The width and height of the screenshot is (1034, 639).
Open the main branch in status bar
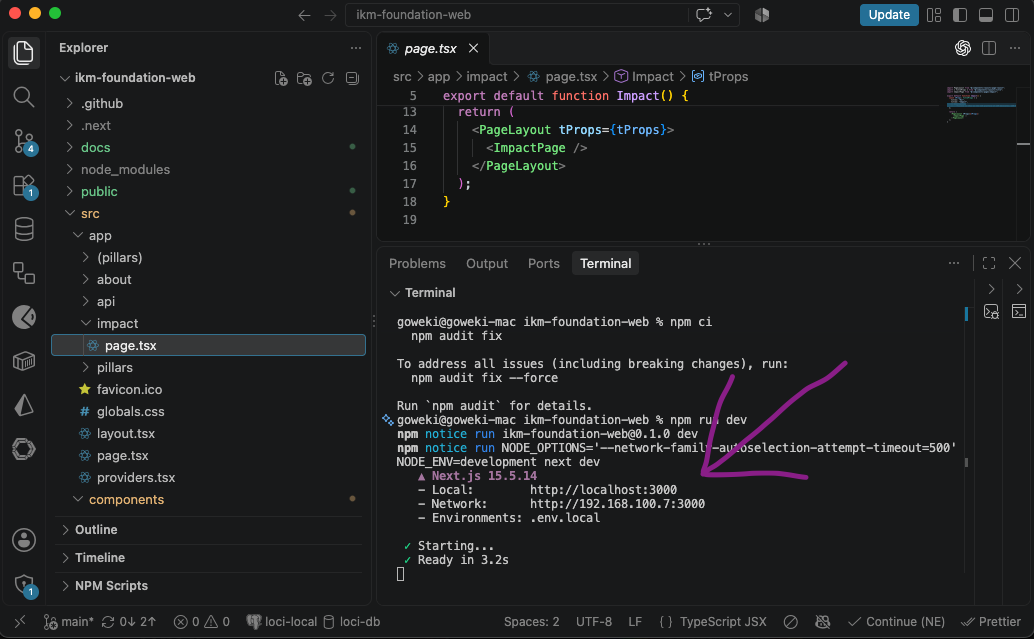[x=69, y=622]
